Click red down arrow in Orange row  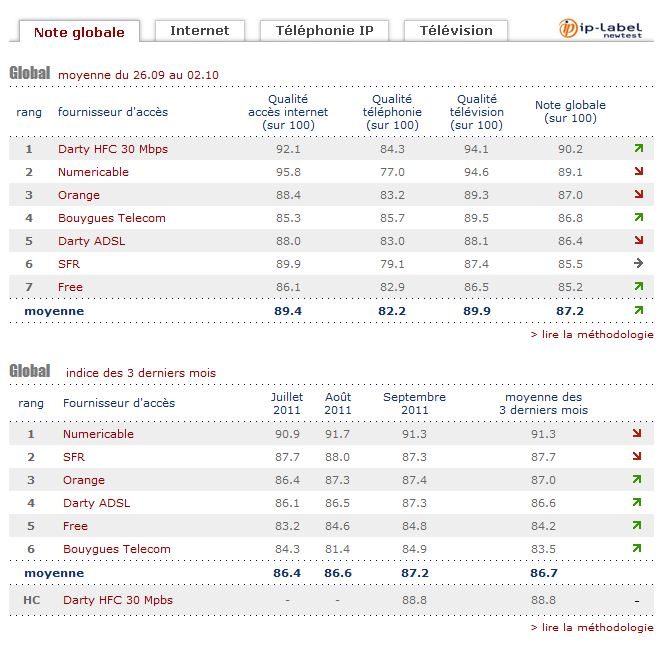[638, 195]
